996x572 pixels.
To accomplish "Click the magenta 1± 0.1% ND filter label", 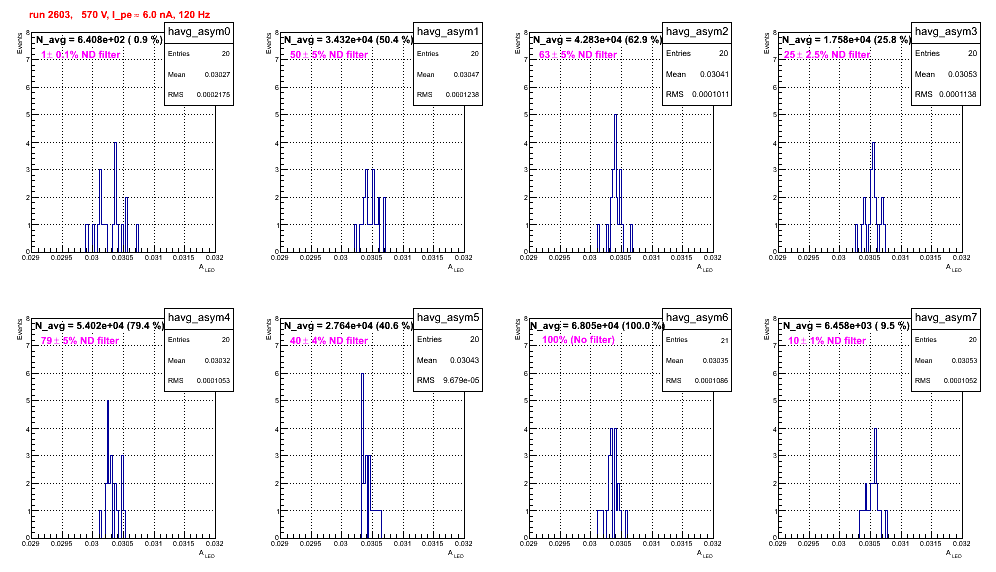I will (81, 55).
